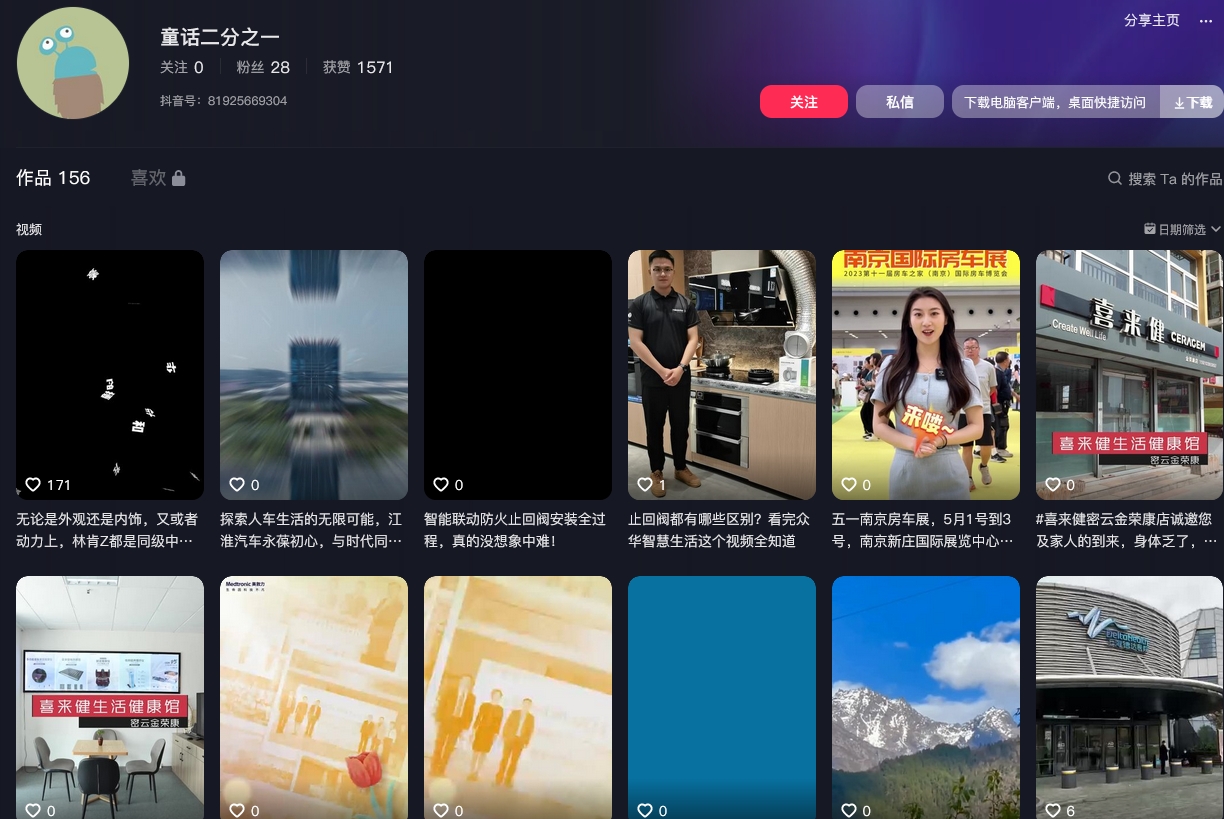Click heart icon on 林肯Z video

click(33, 484)
